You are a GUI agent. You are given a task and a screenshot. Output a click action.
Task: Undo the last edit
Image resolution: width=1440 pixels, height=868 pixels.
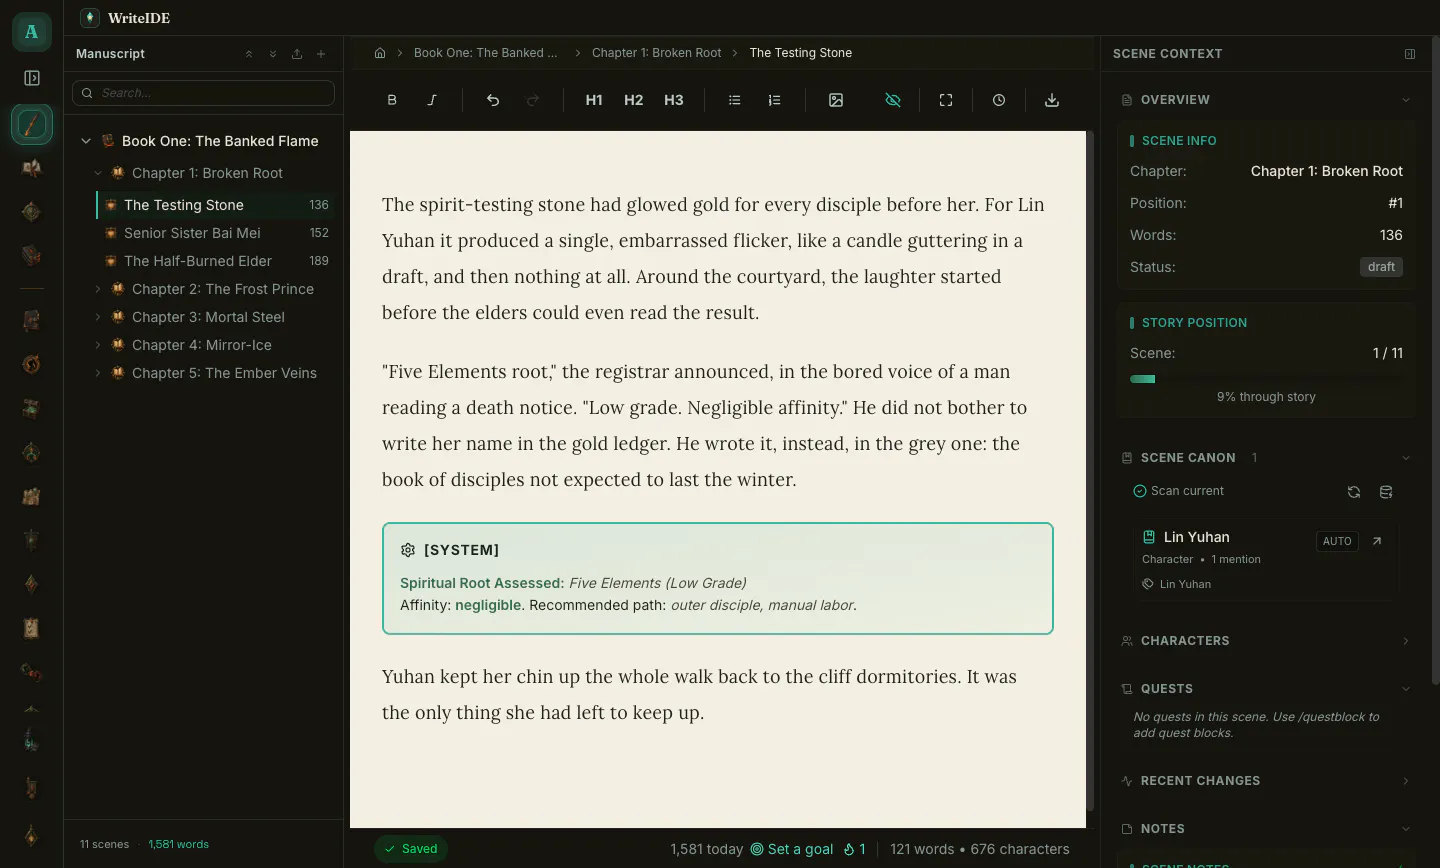[x=493, y=100]
